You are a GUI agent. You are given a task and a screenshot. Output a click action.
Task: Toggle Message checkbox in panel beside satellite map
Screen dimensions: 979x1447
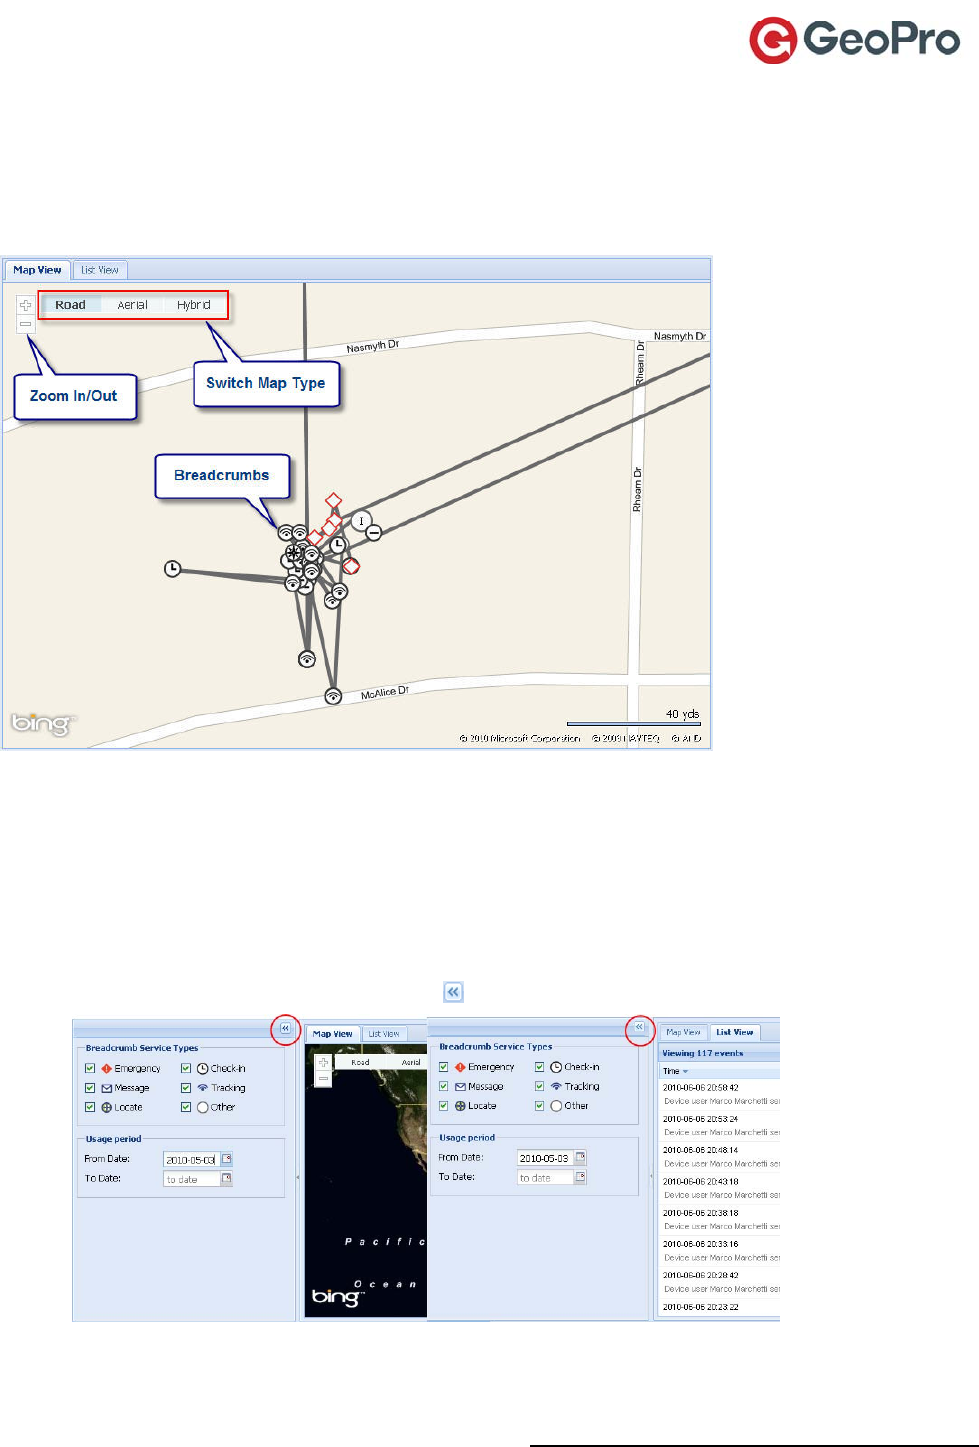[x=90, y=1088]
